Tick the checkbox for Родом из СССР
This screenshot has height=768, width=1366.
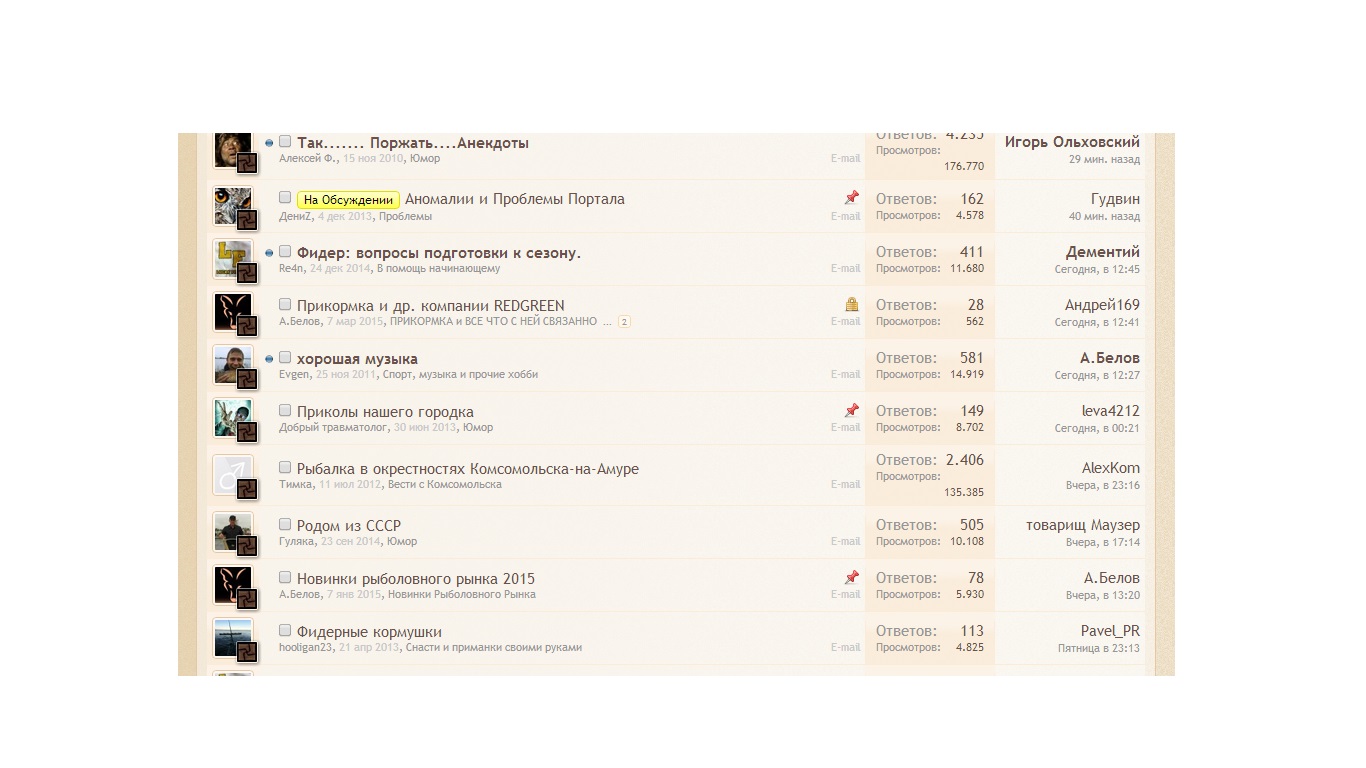coord(285,524)
